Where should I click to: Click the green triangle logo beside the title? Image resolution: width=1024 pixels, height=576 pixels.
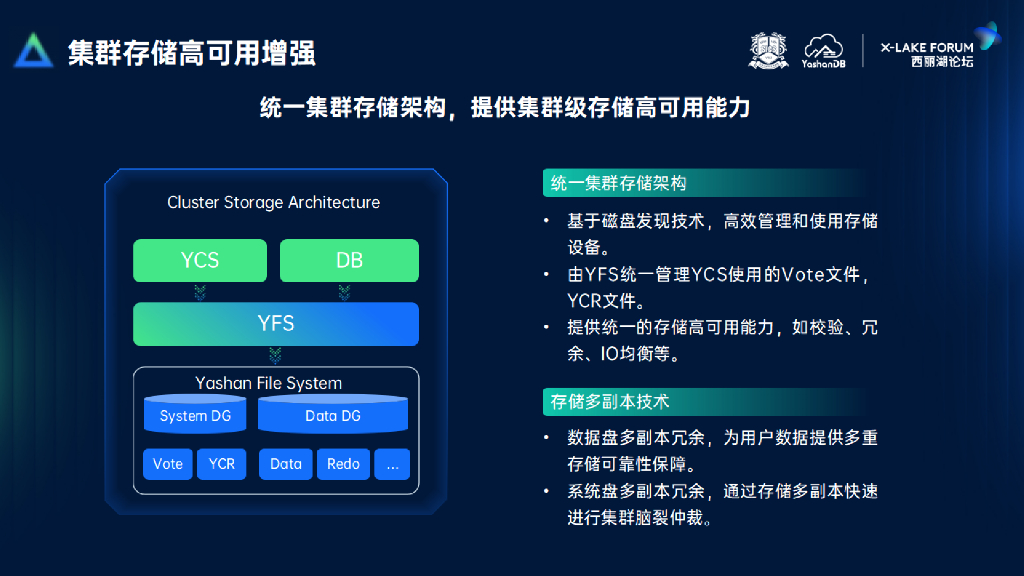(x=33, y=51)
